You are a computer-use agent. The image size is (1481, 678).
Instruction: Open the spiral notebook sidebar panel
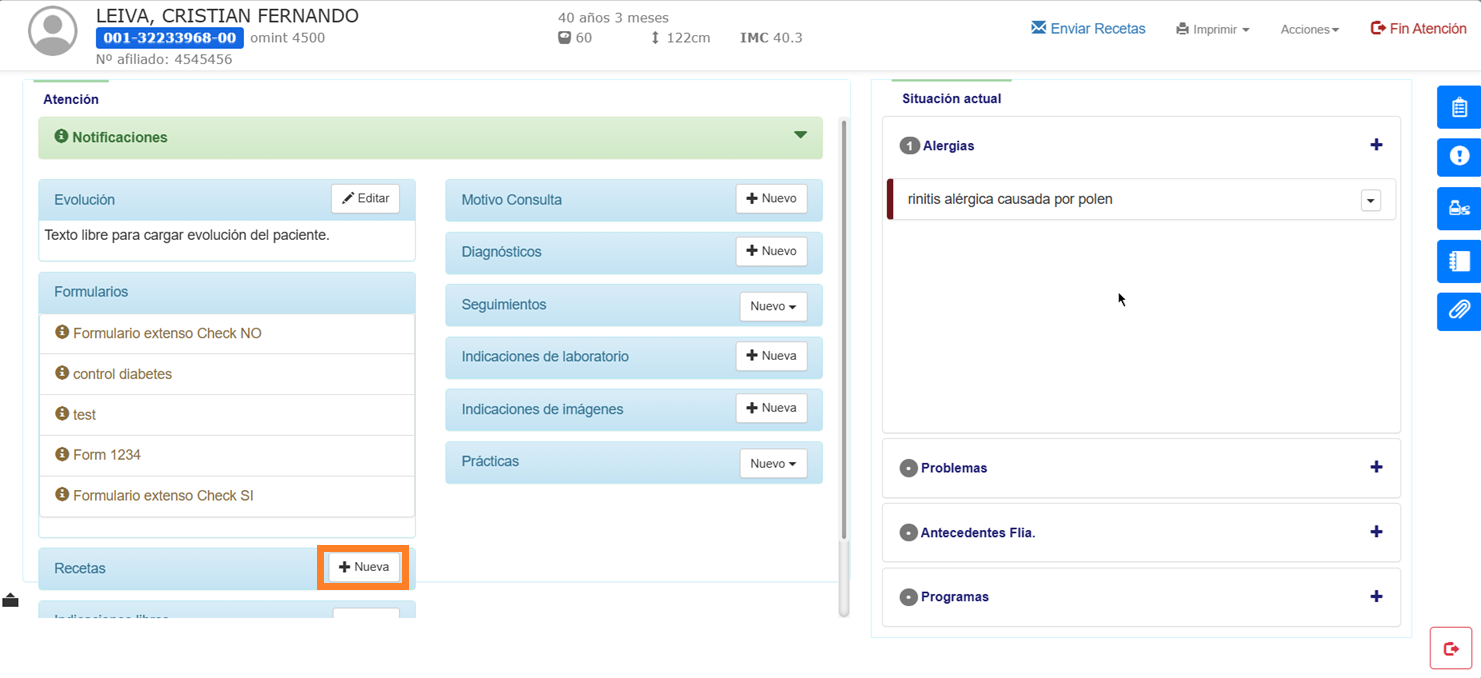1459,261
